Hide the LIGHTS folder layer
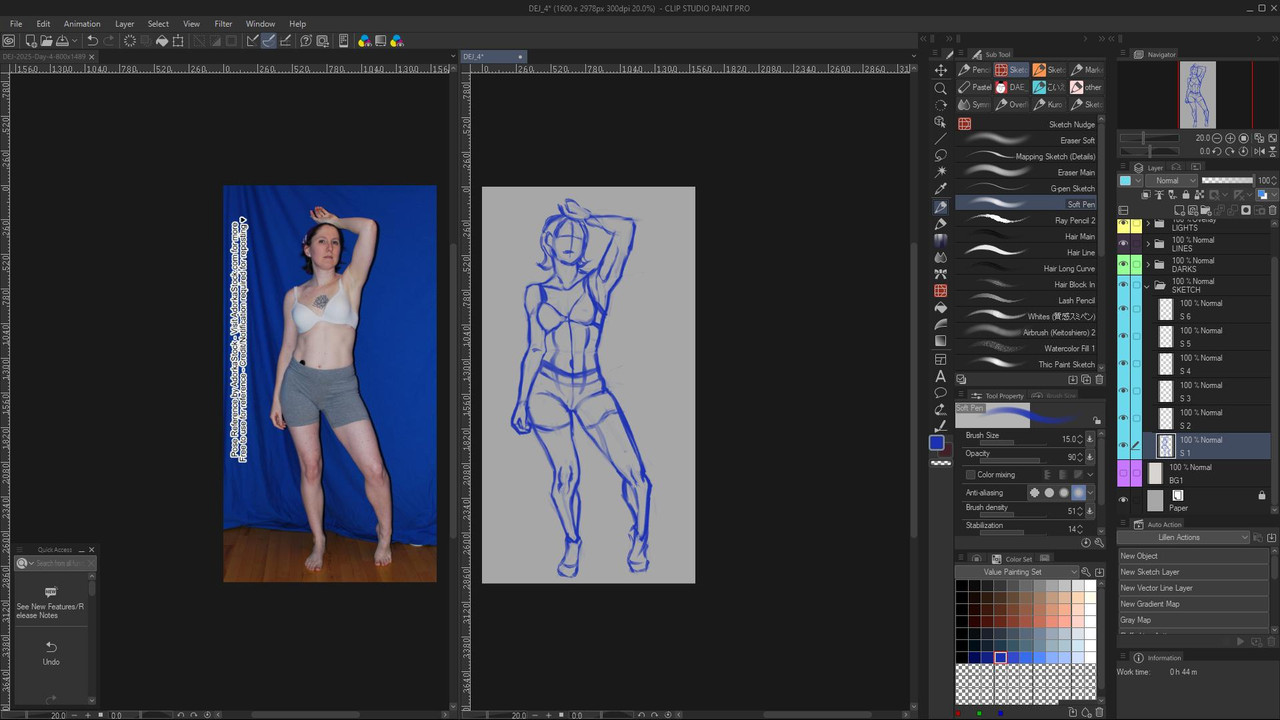The width and height of the screenshot is (1280, 720). (1123, 222)
